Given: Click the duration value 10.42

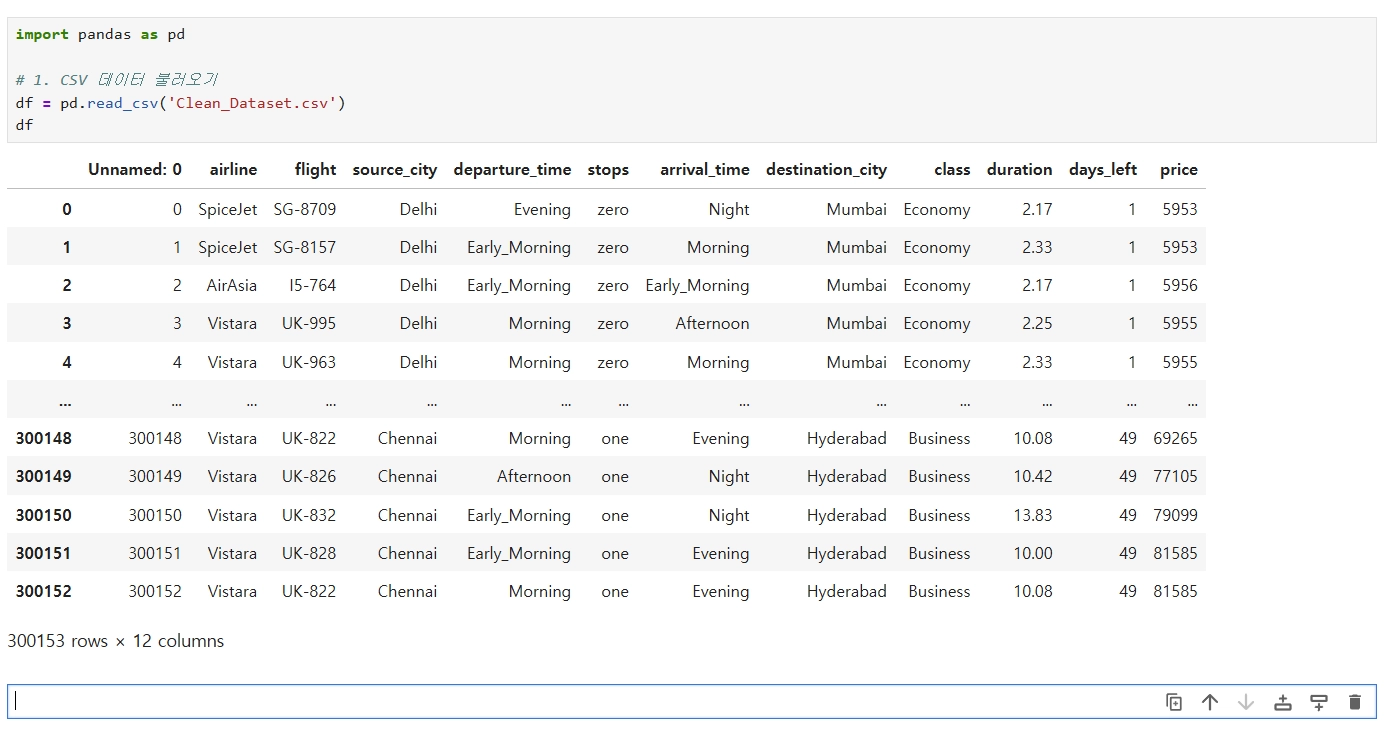Looking at the screenshot, I should [1033, 477].
